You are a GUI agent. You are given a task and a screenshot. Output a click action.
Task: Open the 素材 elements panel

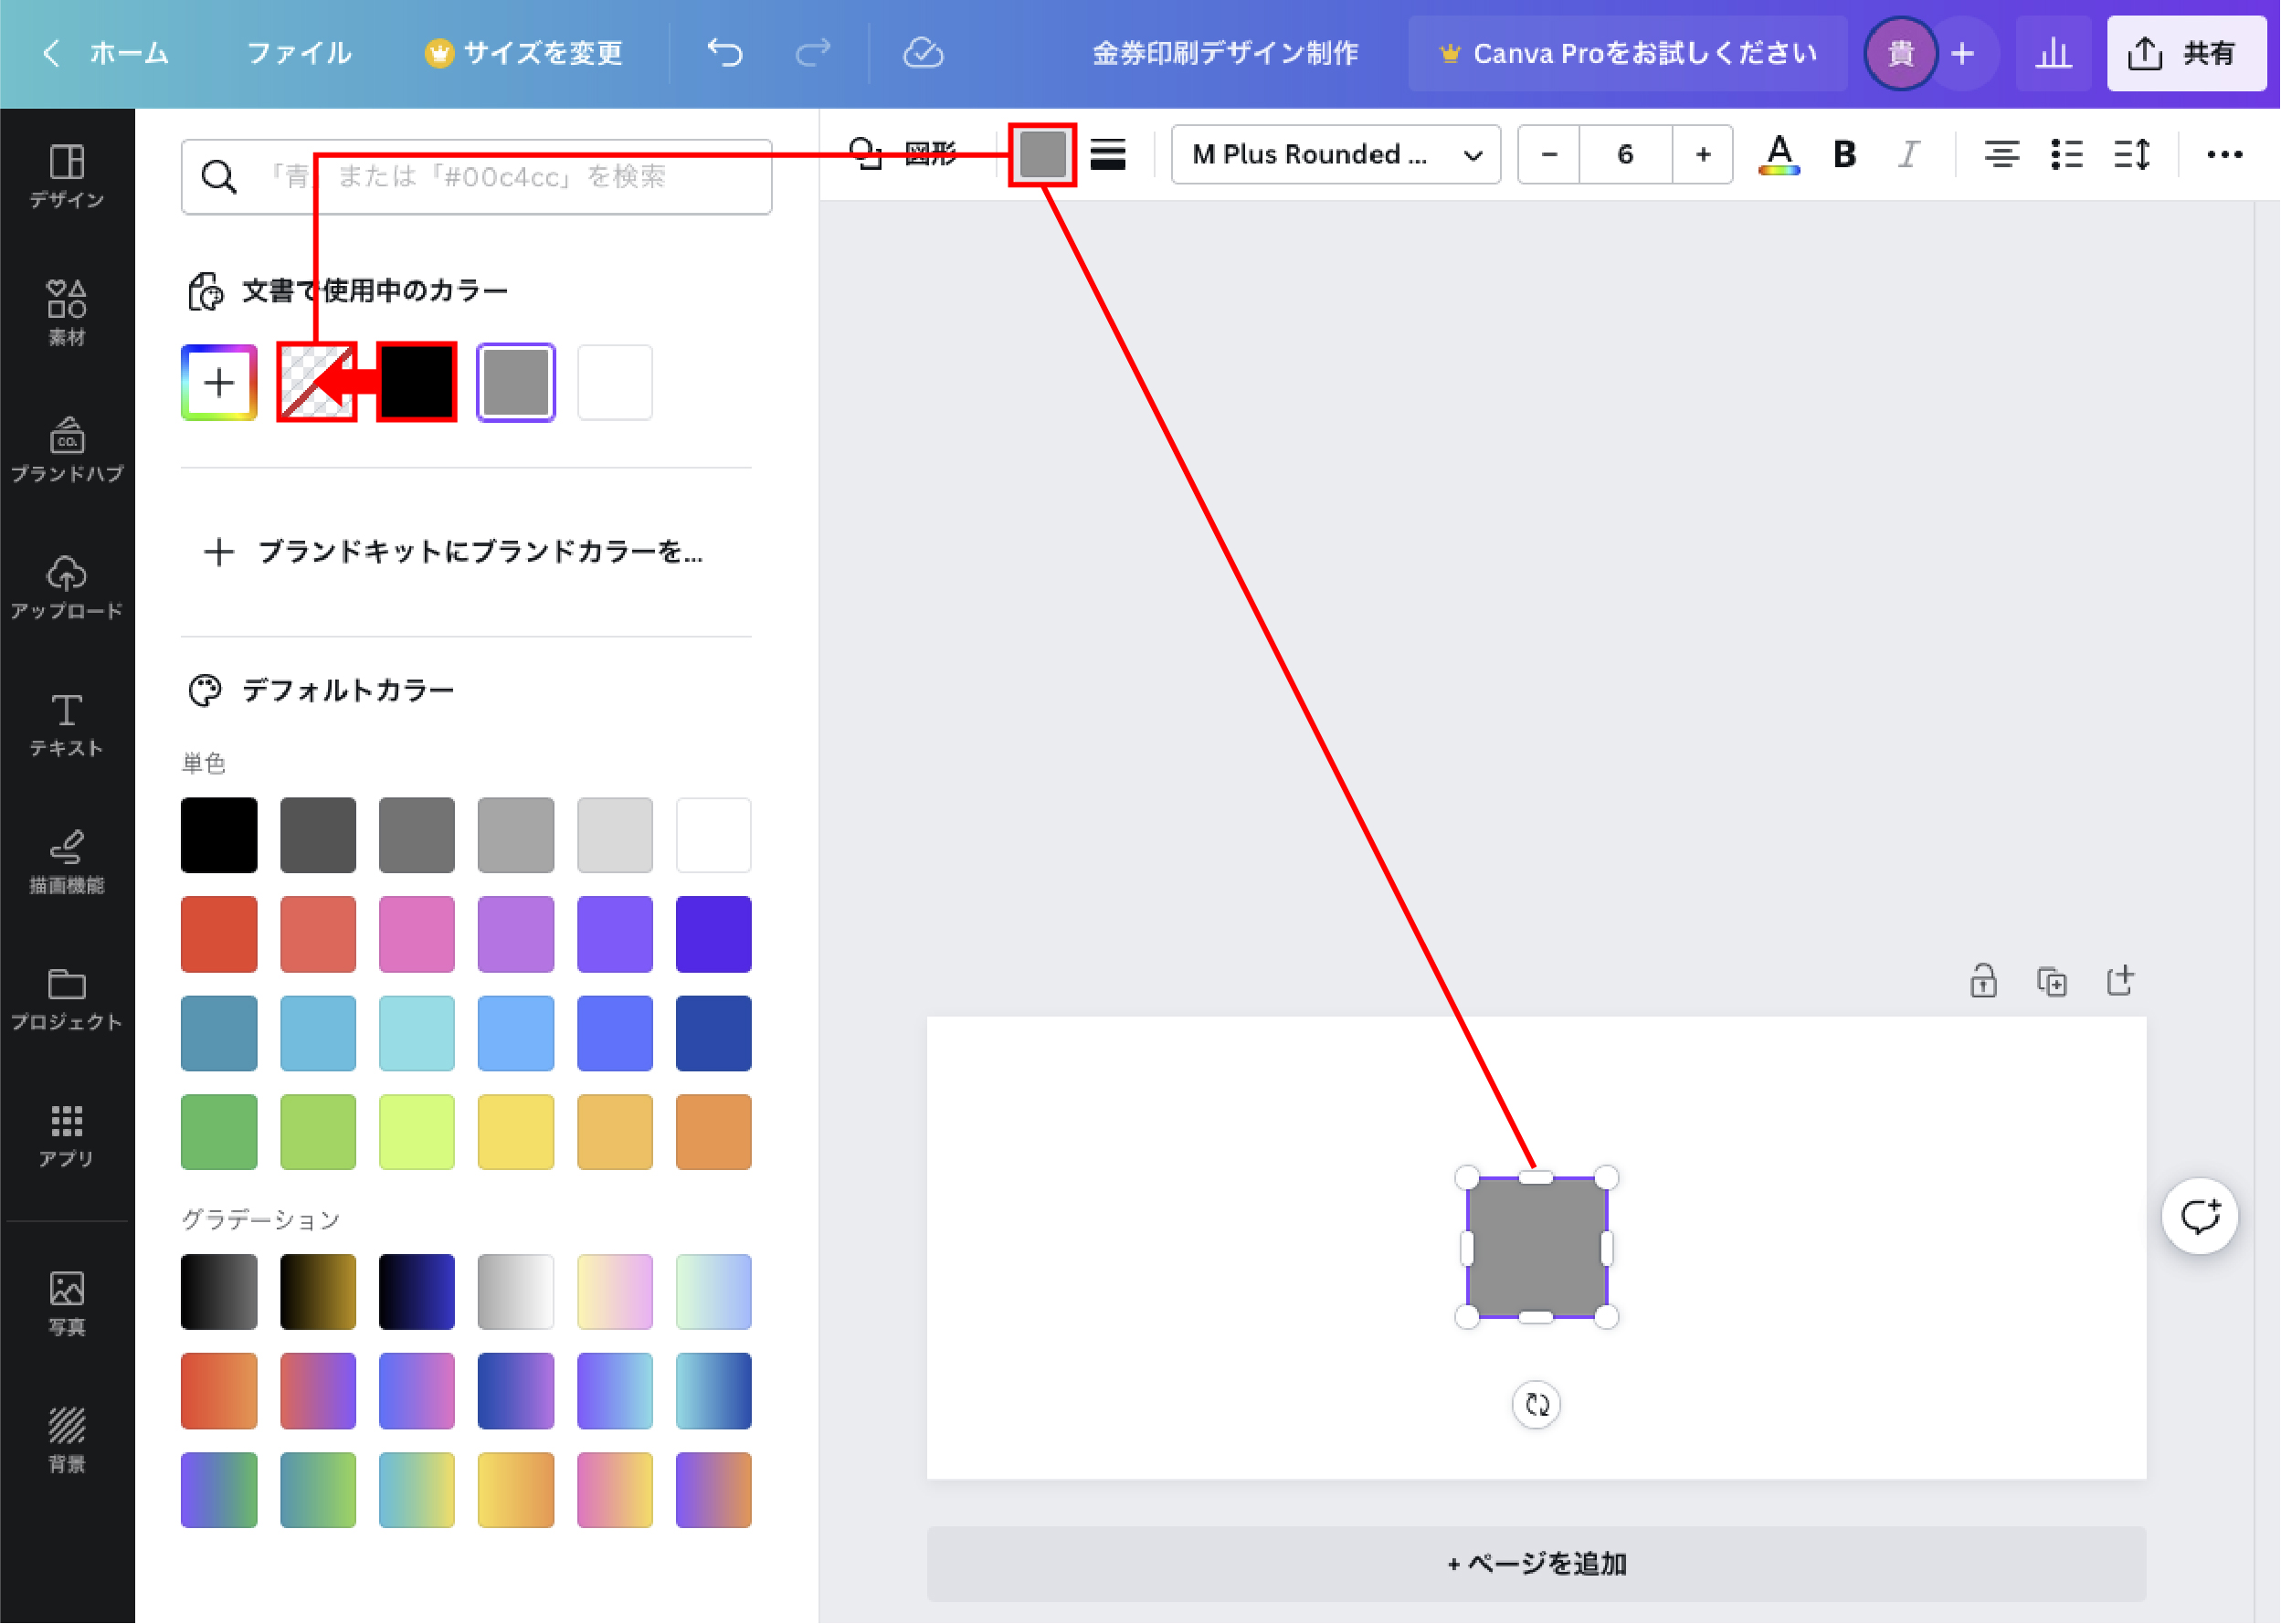pyautogui.click(x=67, y=313)
